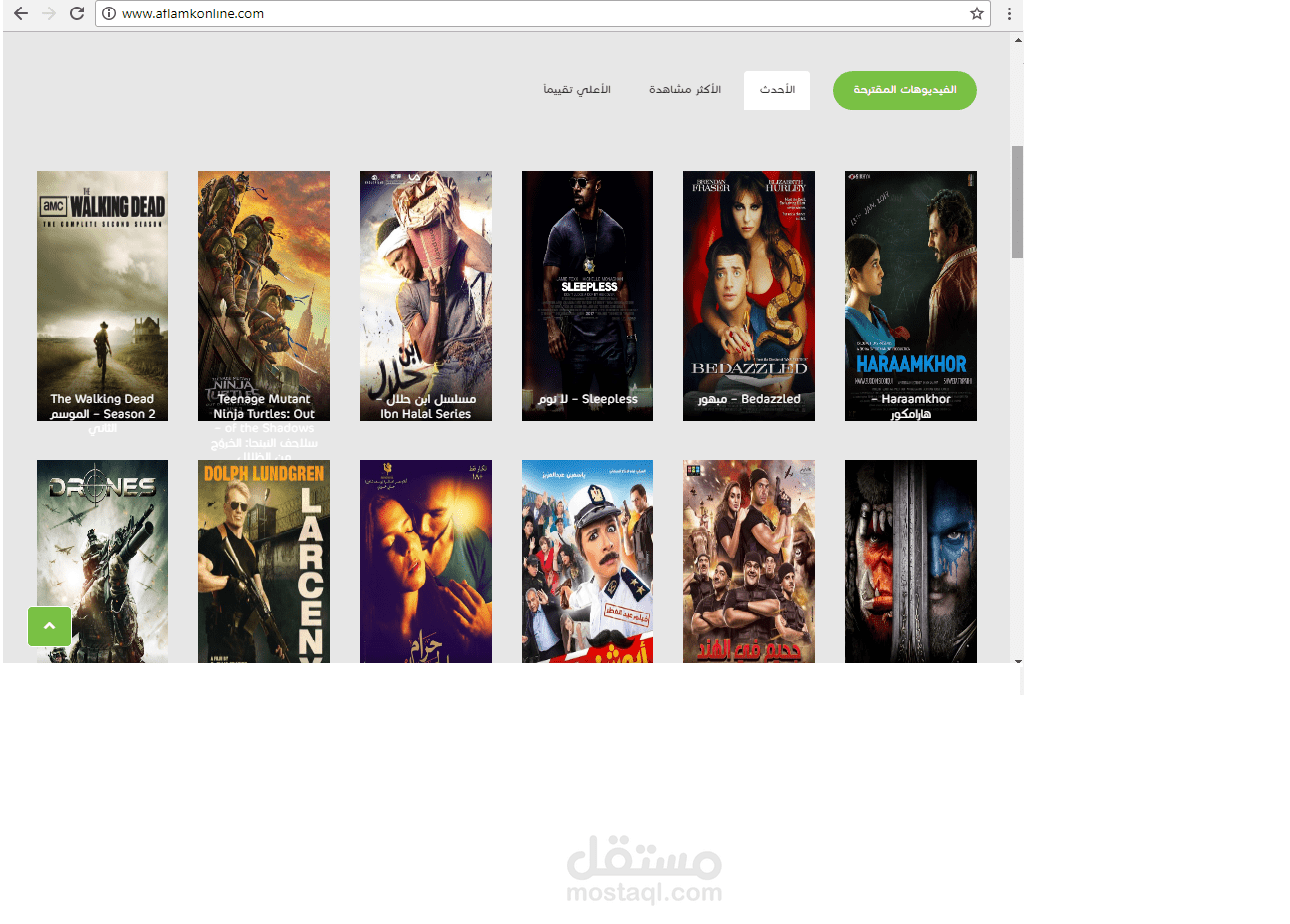This screenshot has height=924, width=1290.
Task: Click the browser back arrow
Action: pyautogui.click(x=20, y=14)
